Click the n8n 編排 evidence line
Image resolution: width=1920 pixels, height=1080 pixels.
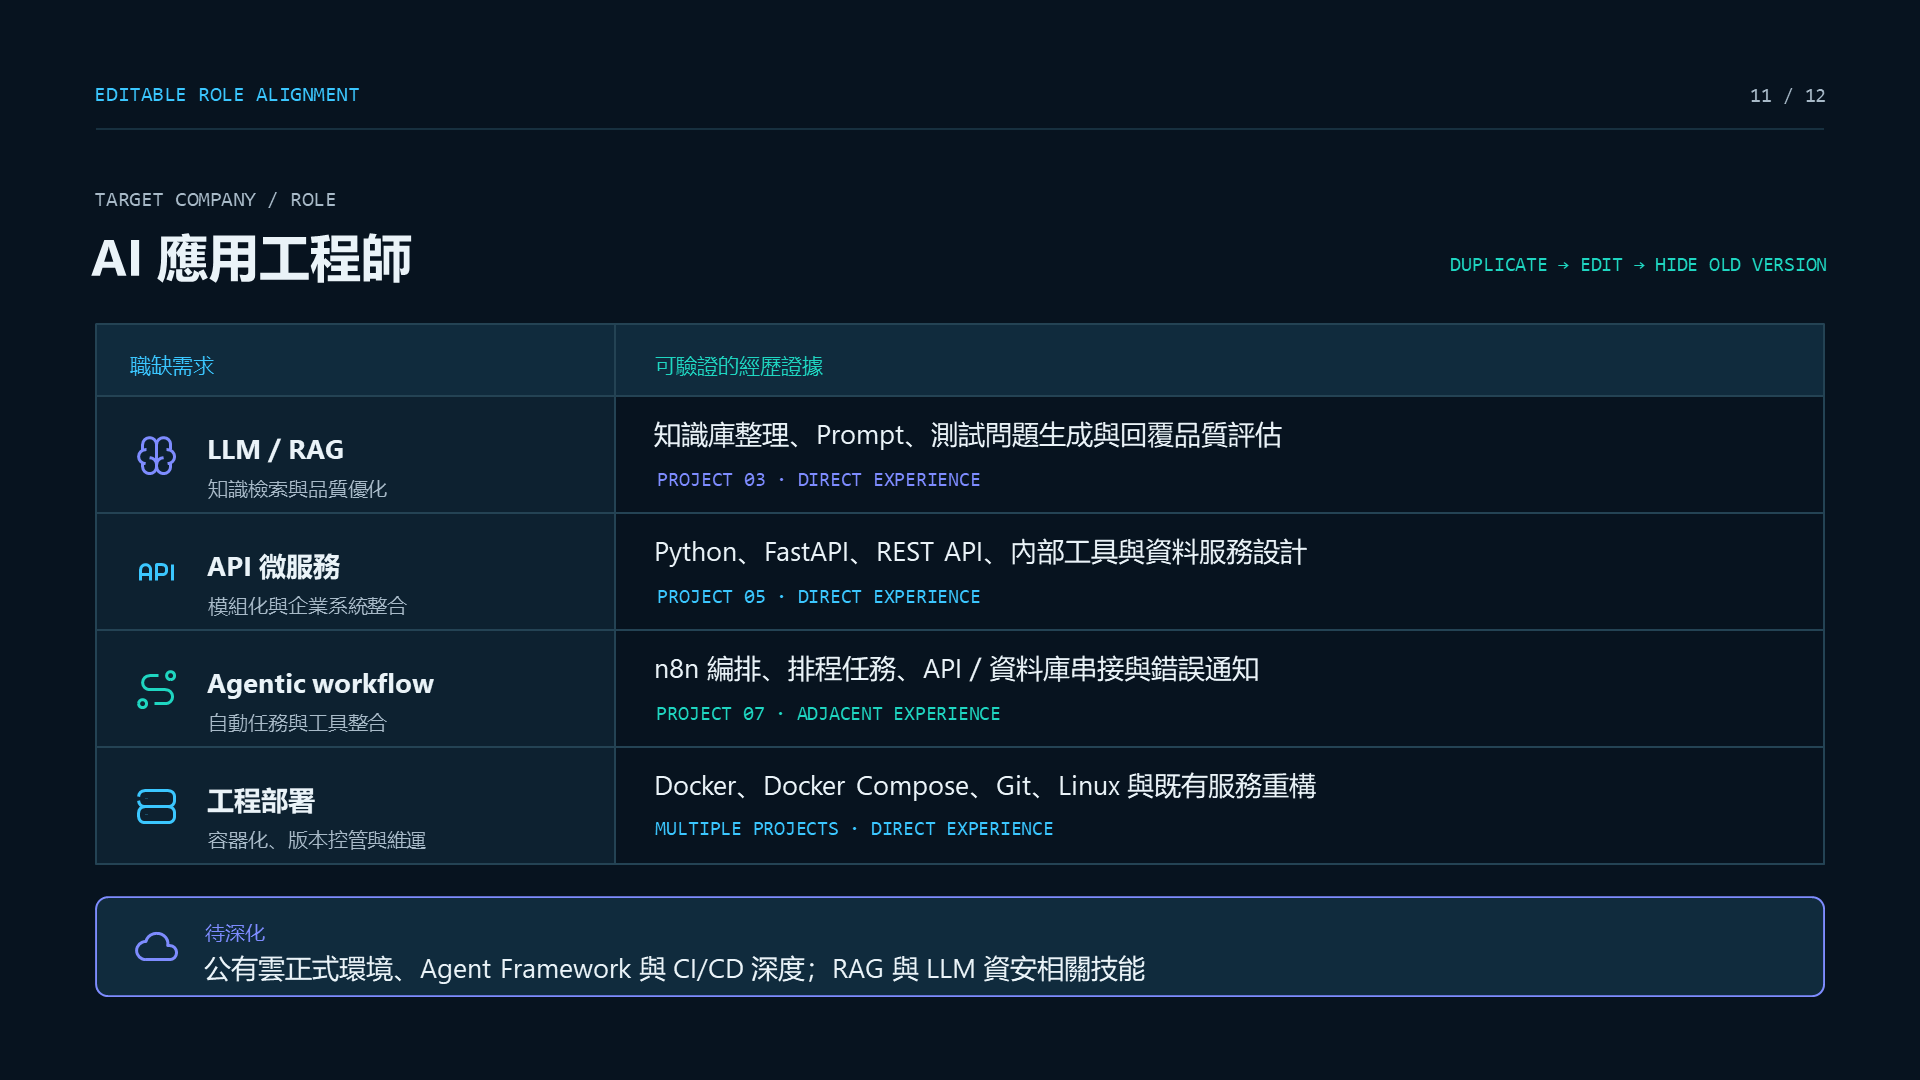tap(957, 669)
